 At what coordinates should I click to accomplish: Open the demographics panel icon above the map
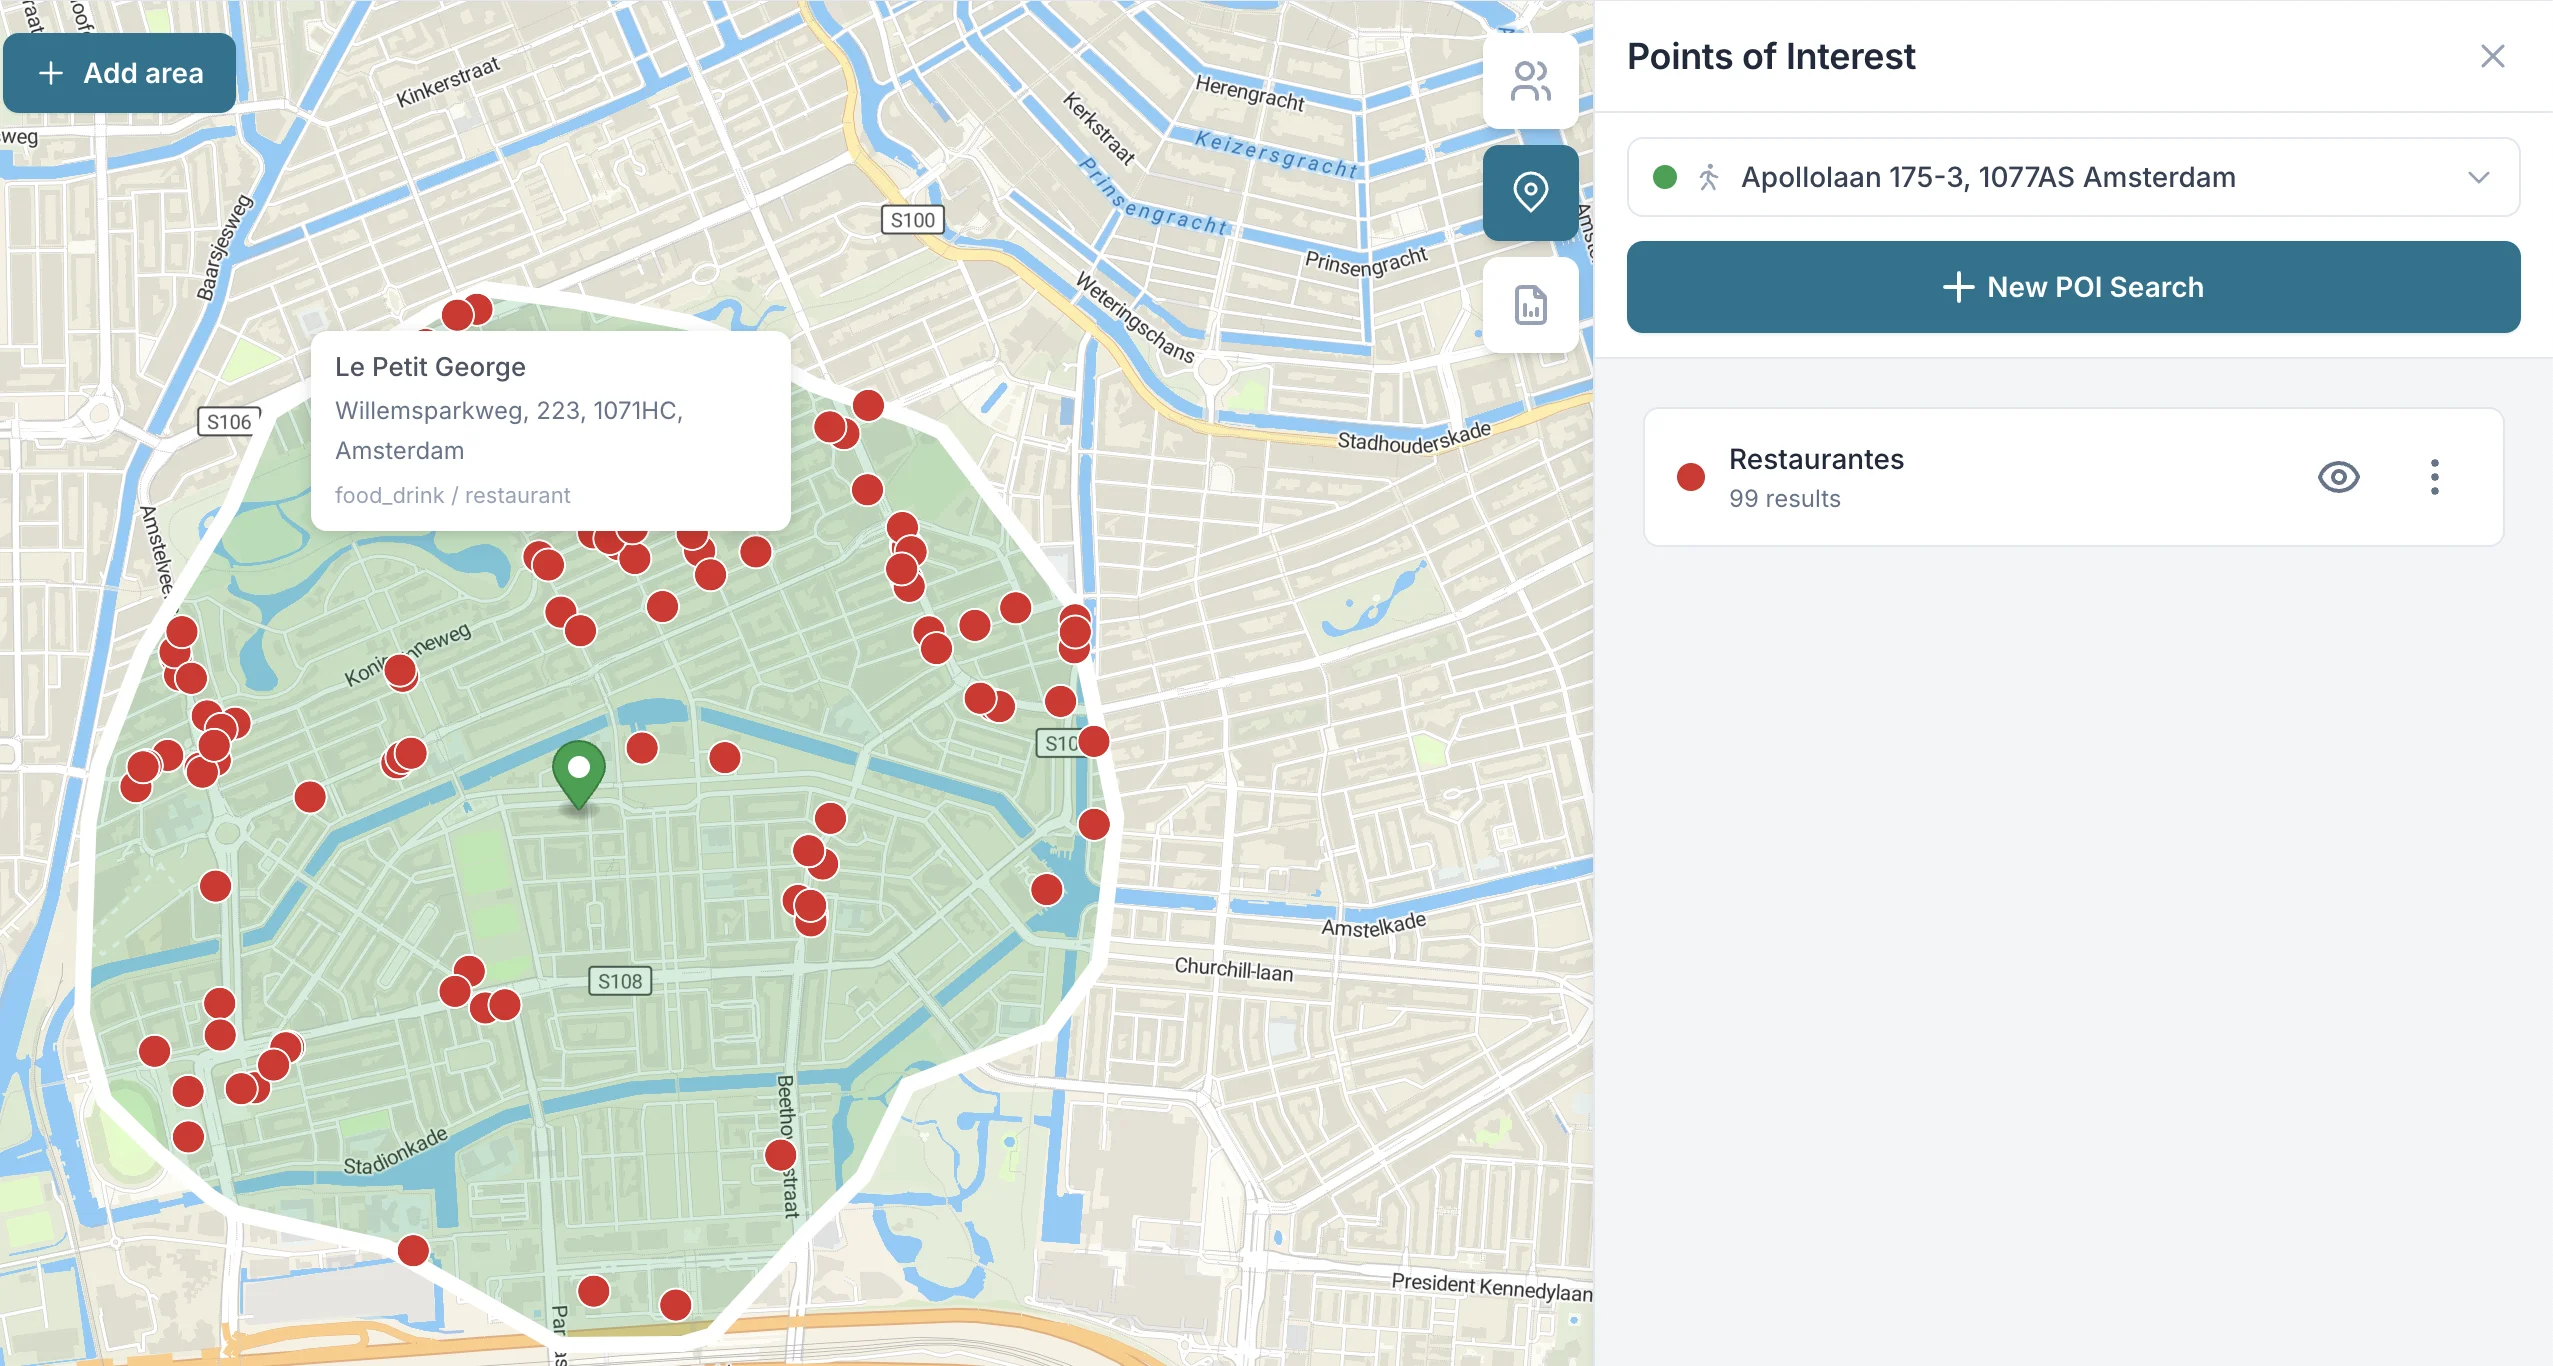tap(1529, 80)
